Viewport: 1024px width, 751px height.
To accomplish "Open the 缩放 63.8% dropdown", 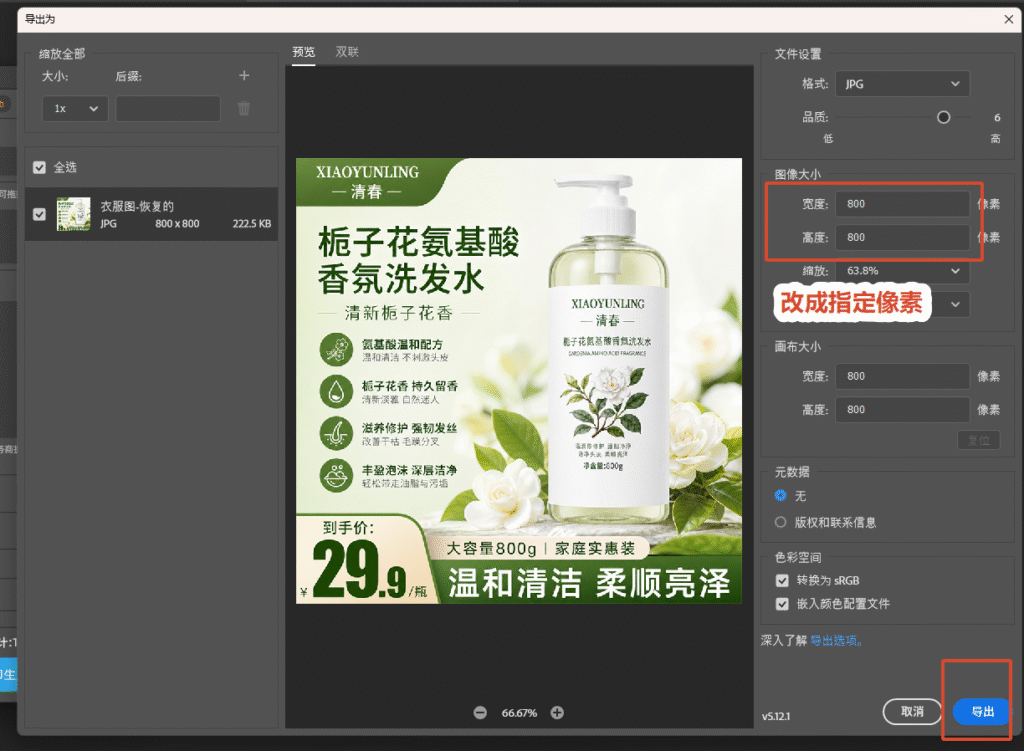I will [903, 271].
